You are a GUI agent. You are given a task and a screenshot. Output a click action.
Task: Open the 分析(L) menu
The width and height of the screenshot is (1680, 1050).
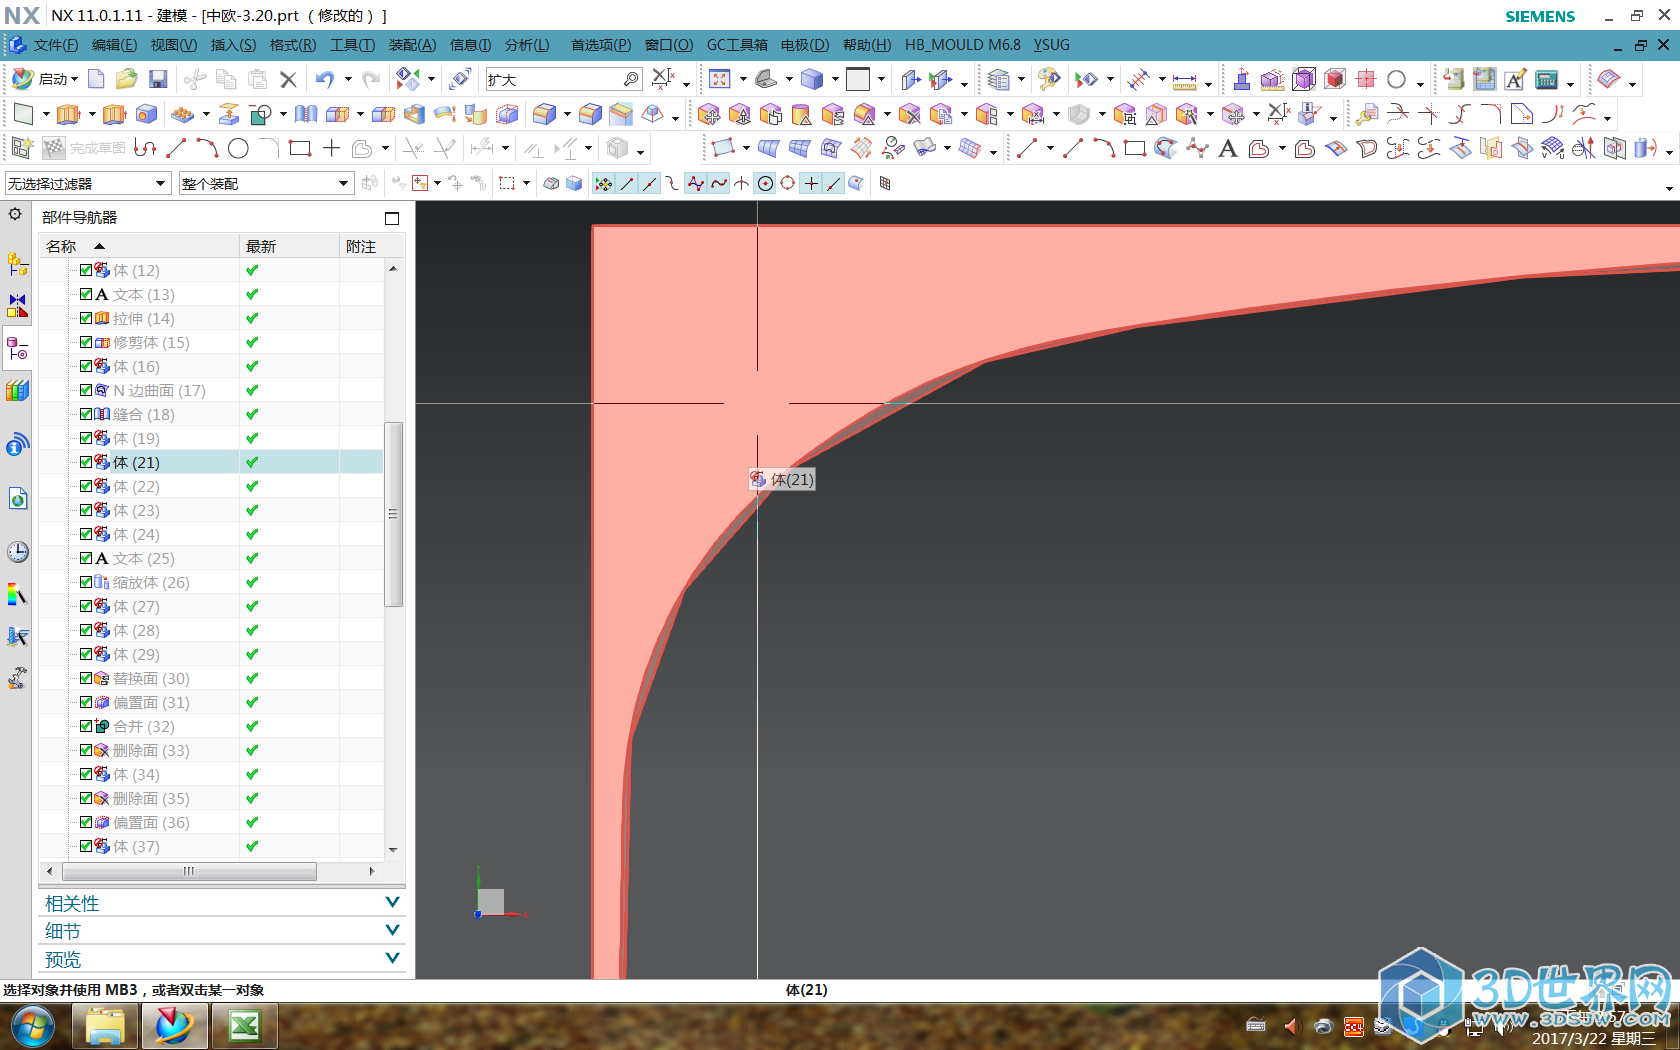[x=527, y=45]
